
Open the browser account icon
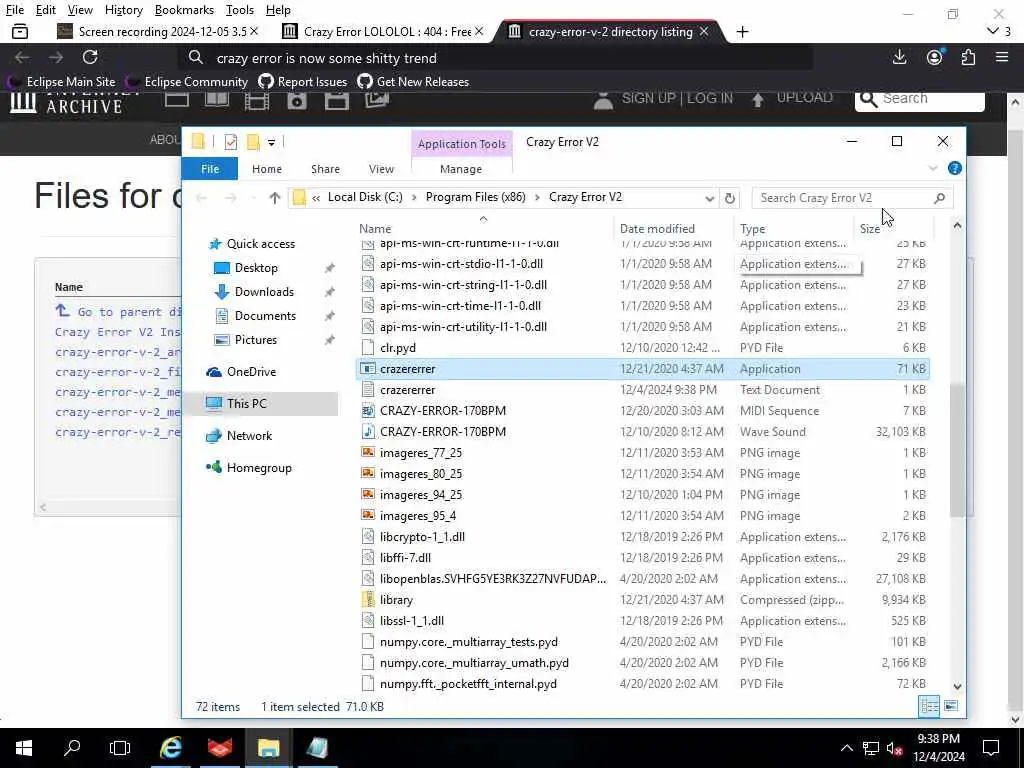point(935,57)
